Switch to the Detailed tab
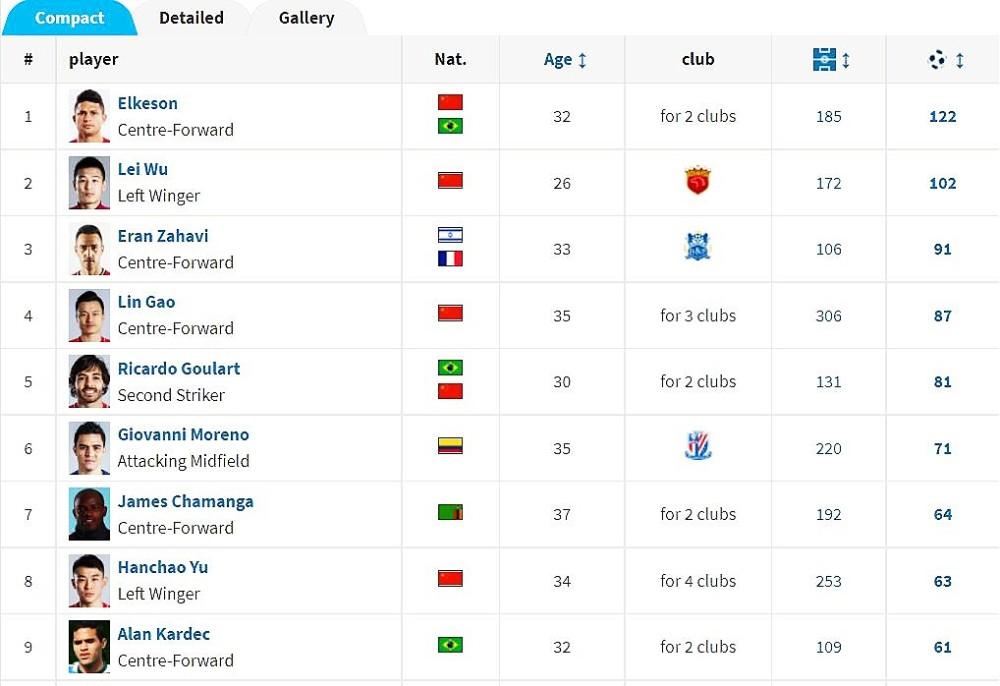Screen dimensions: 1000x686 point(191,18)
